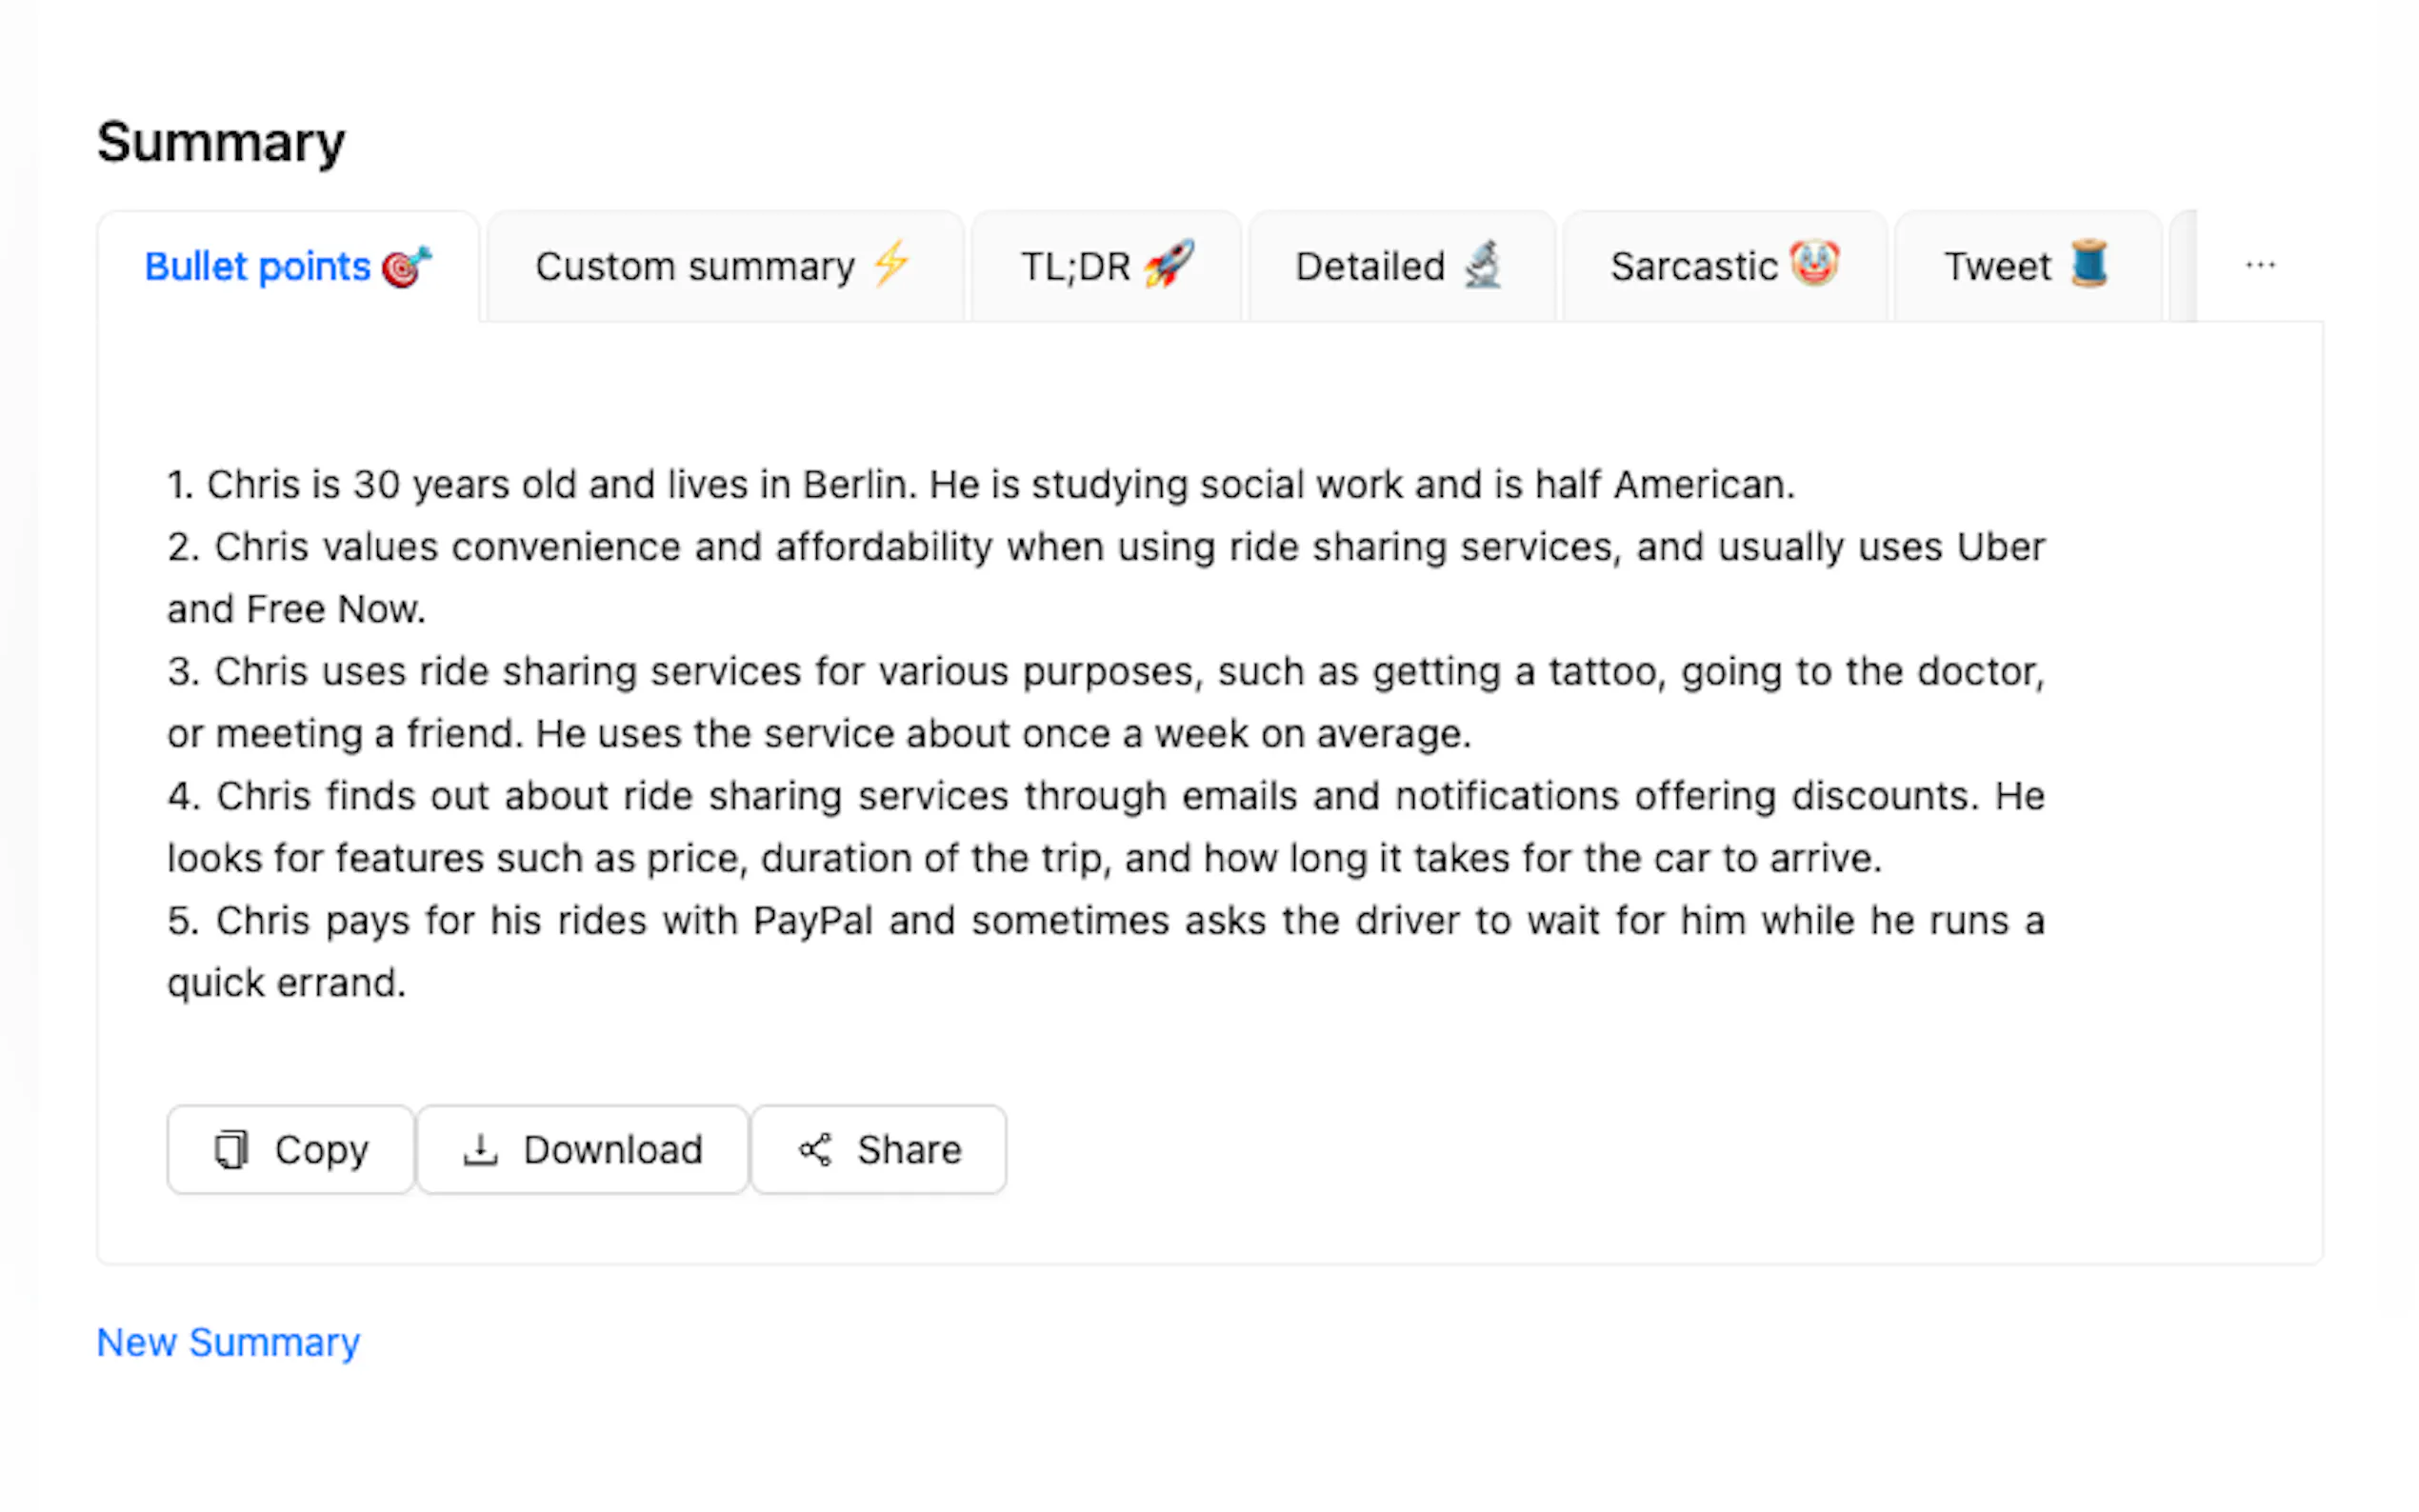Screen dimensions: 2419x1512
Task: Open the three-dots more tabs menu
Action: coord(2260,266)
